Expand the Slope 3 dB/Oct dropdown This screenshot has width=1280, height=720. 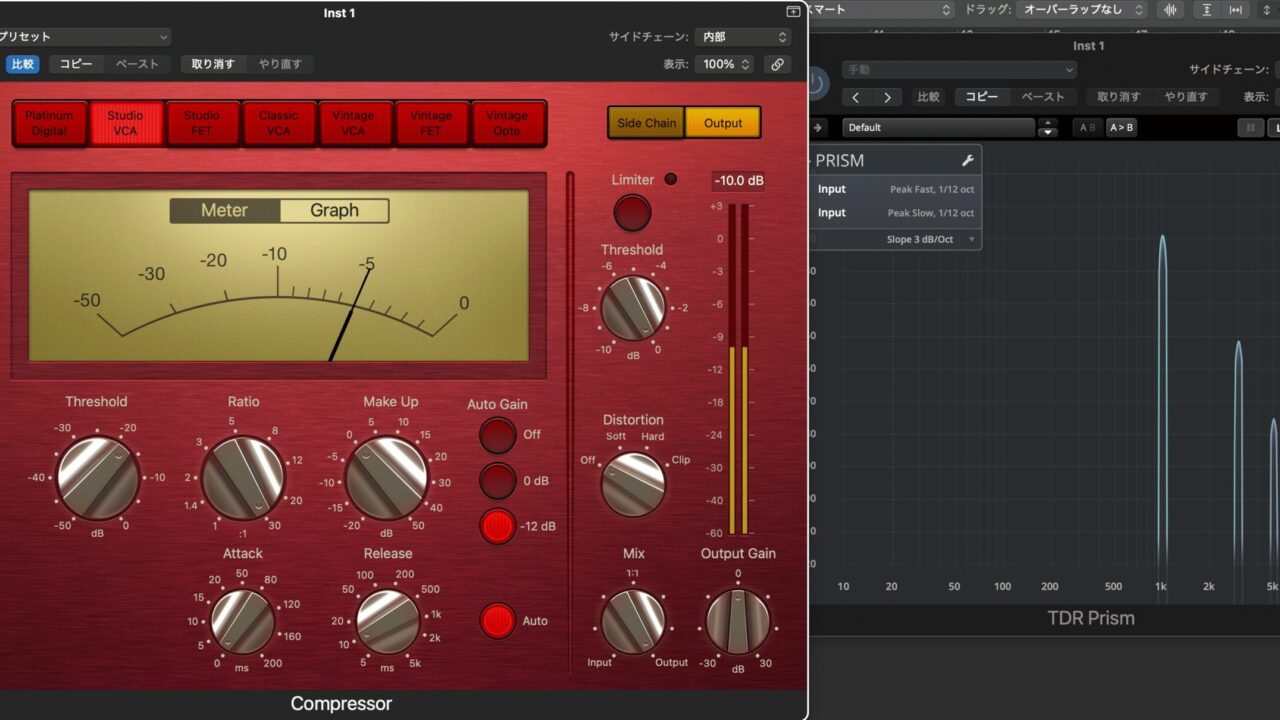[x=930, y=240]
